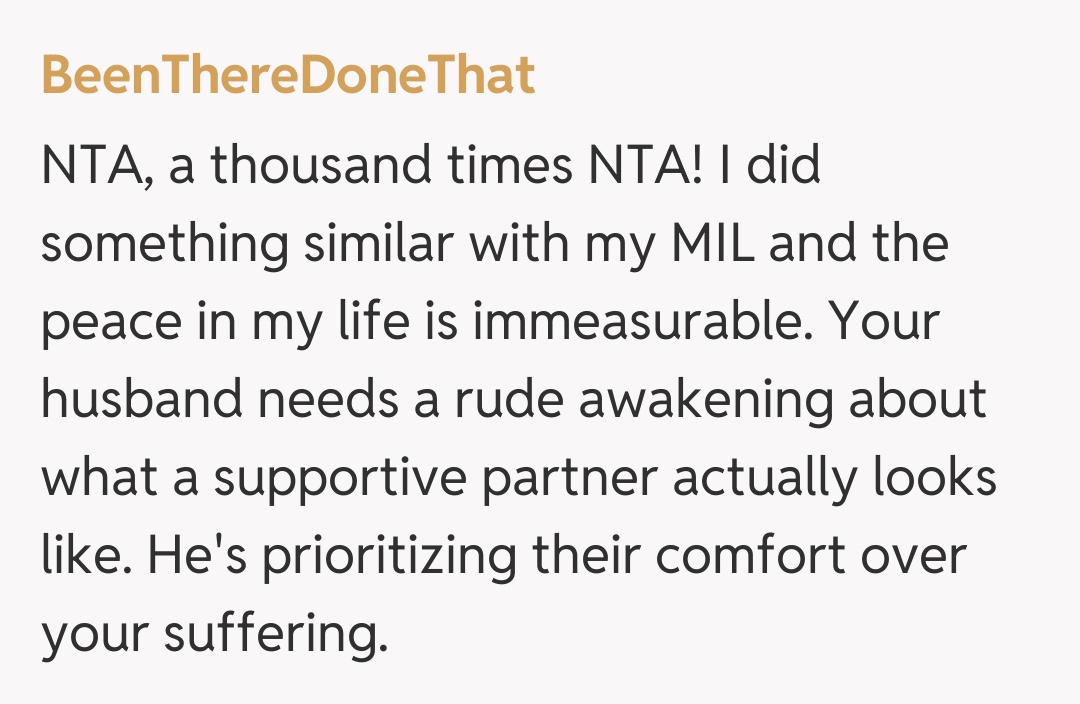Open the BeenThereDoneThat user profile
The image size is (1080, 704).
[x=288, y=76]
